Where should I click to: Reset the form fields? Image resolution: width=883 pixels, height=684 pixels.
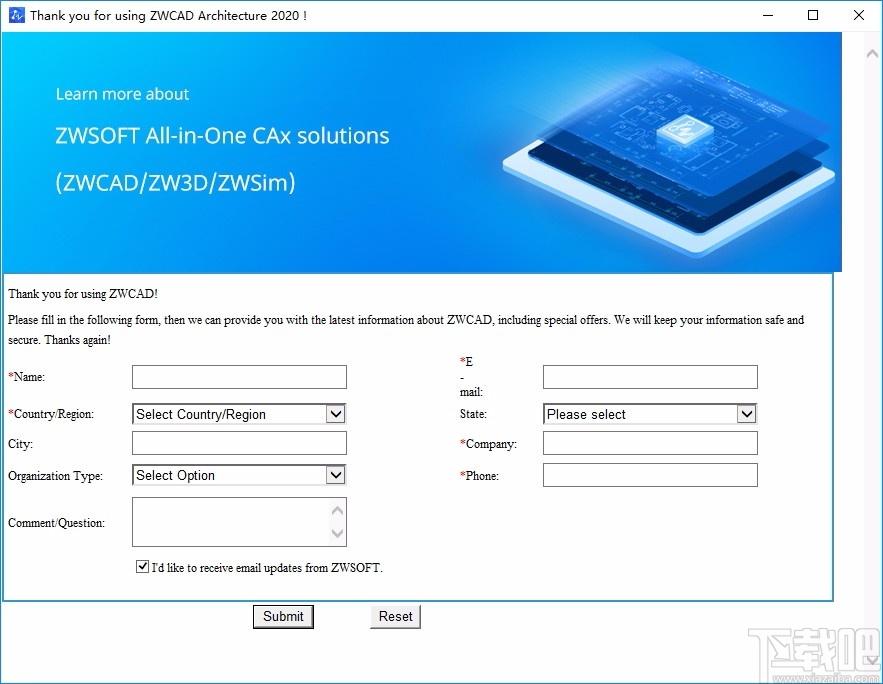(395, 616)
